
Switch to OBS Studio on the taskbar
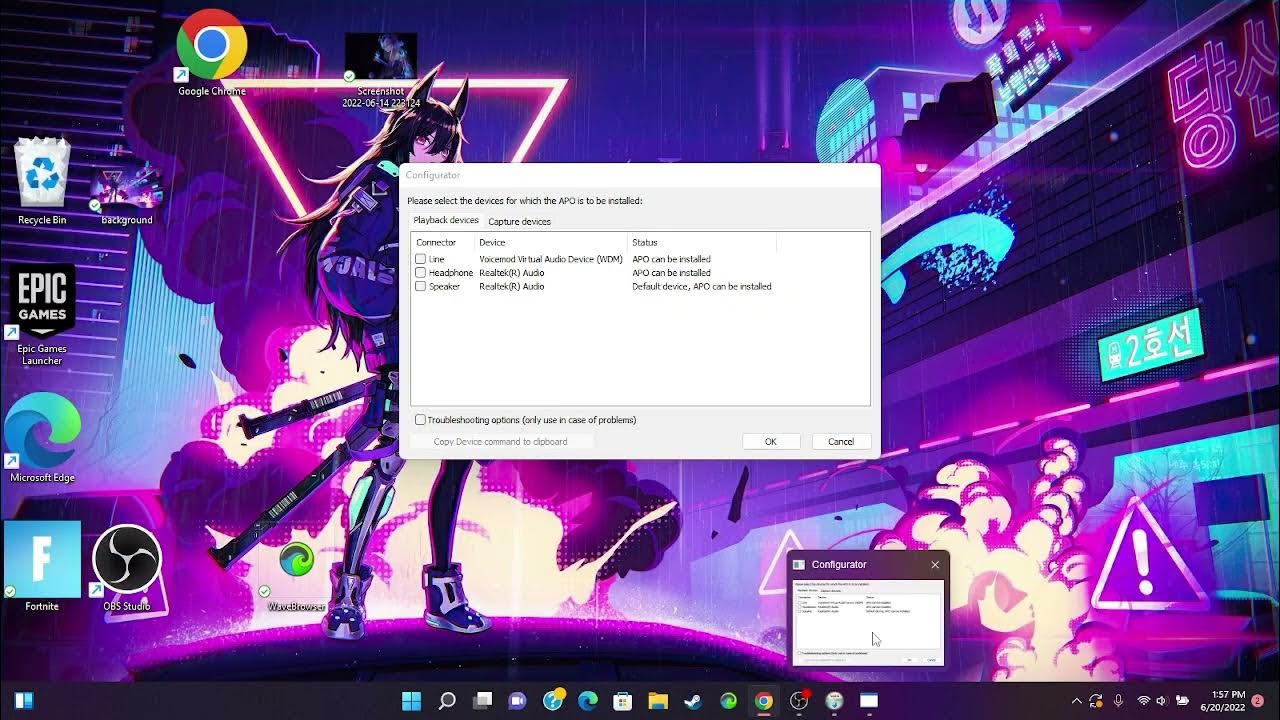point(799,701)
